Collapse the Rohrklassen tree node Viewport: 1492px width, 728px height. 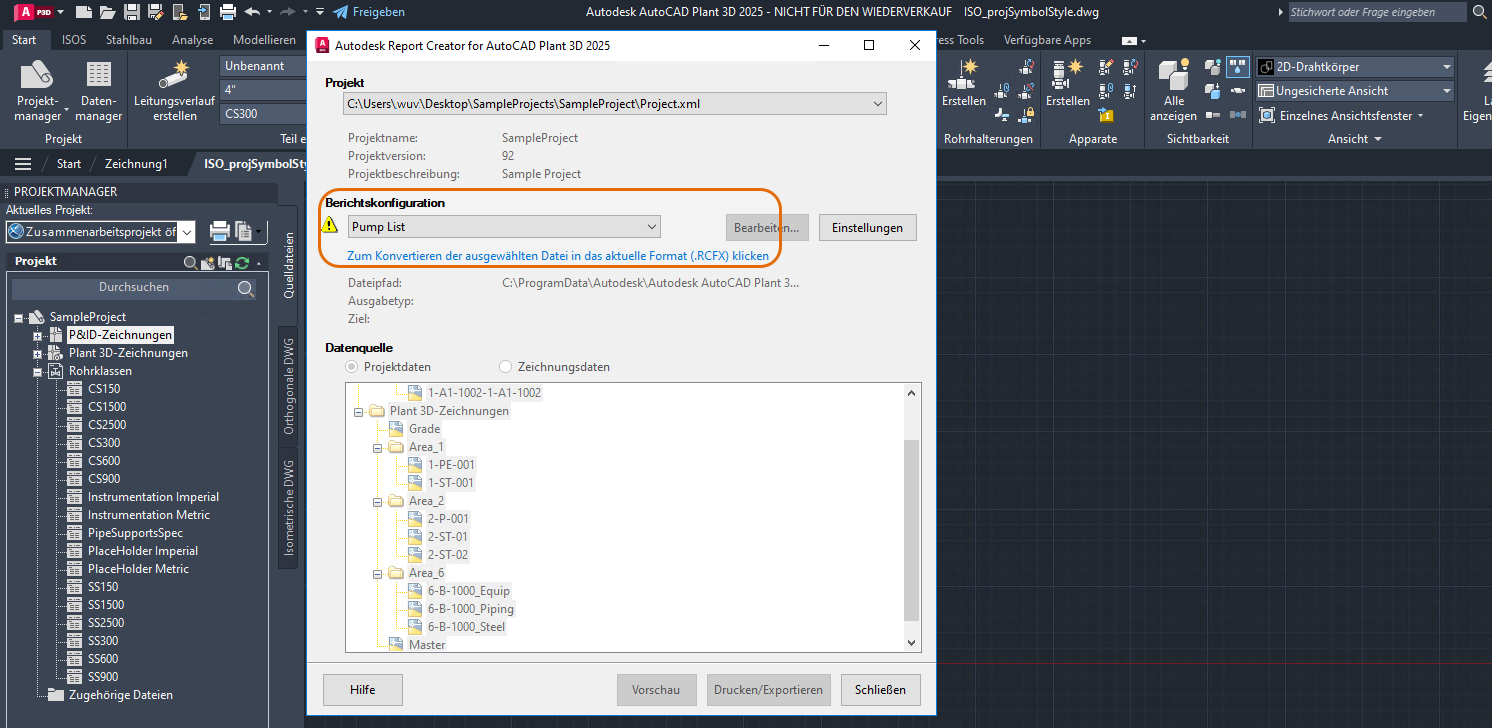coord(38,371)
